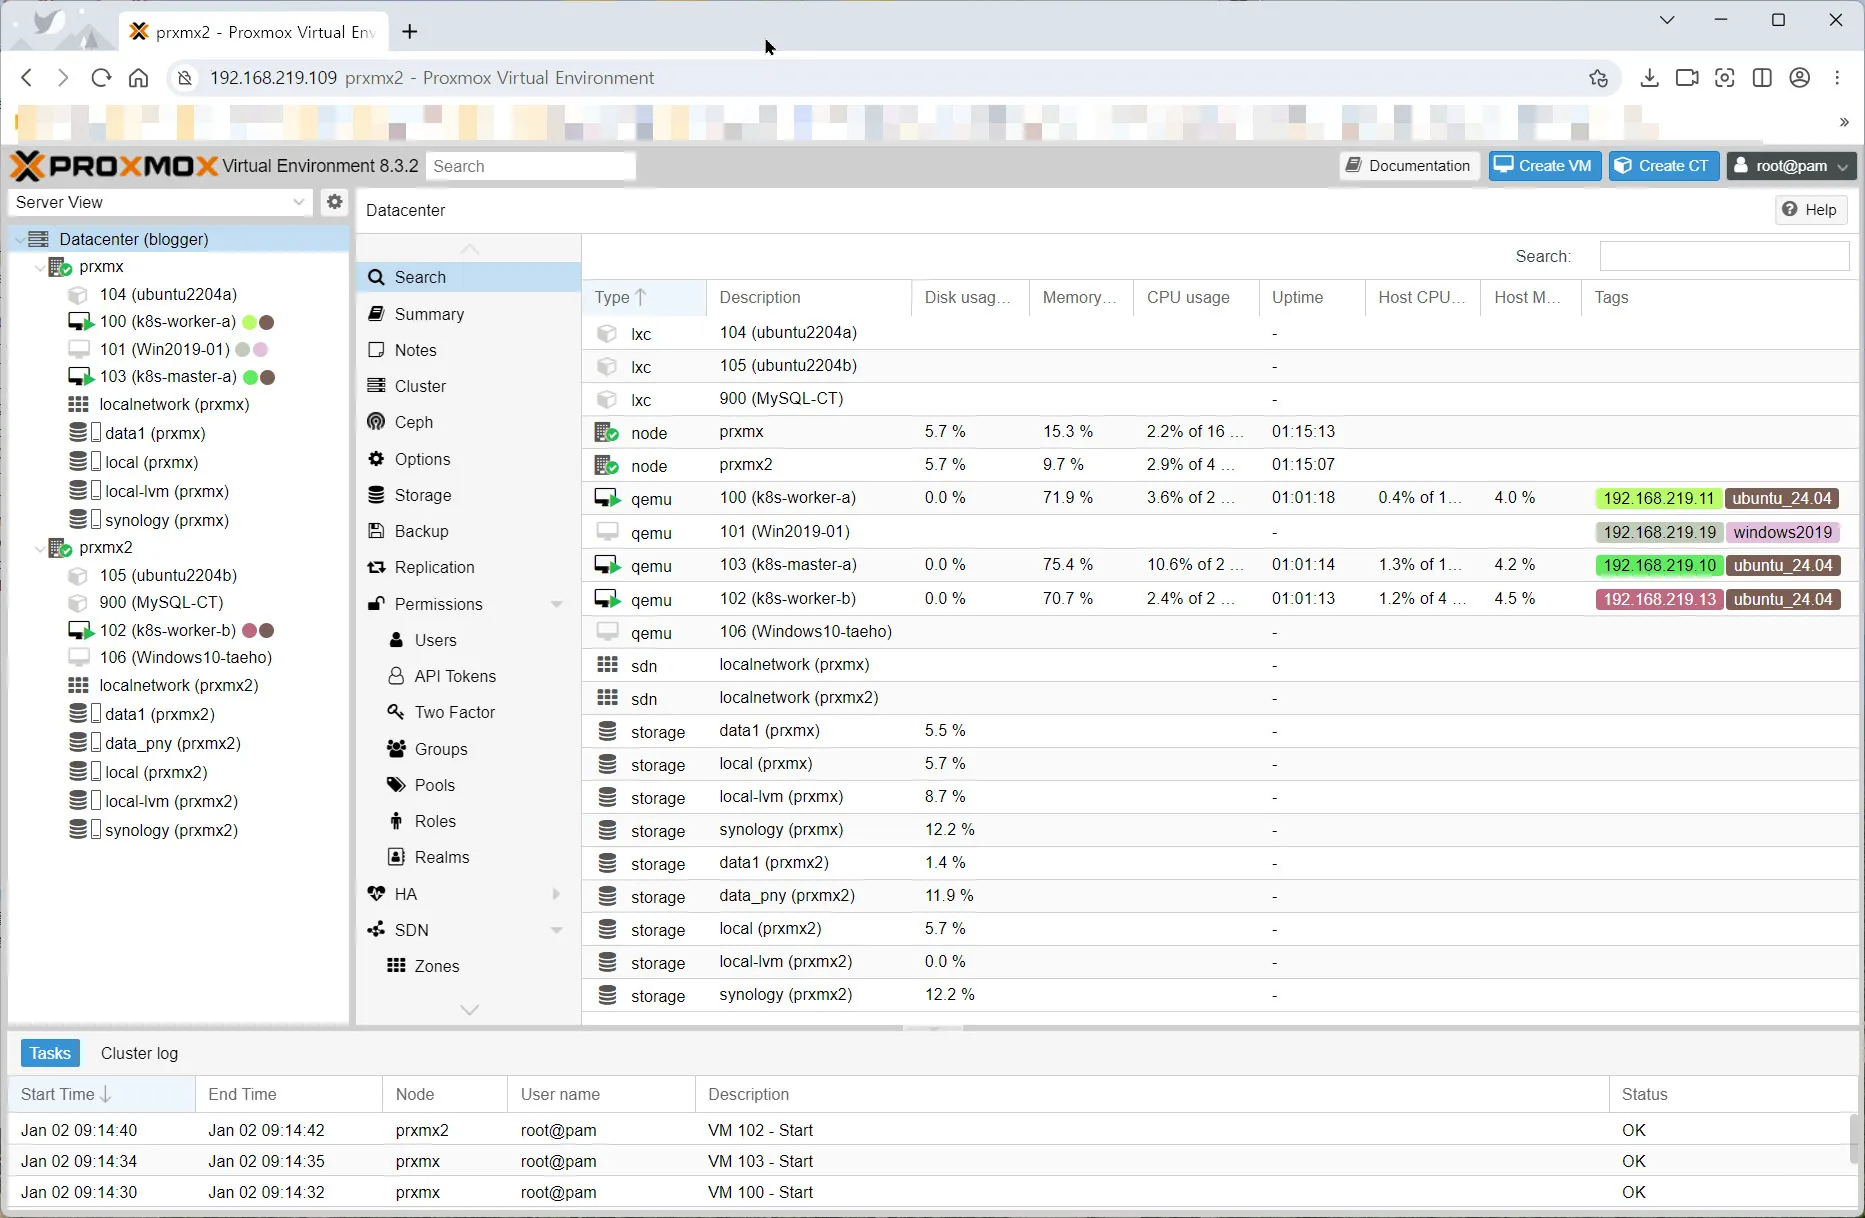Click the qemu icon in the 101 (Win2019-01) row
1865x1218 pixels.
point(607,532)
